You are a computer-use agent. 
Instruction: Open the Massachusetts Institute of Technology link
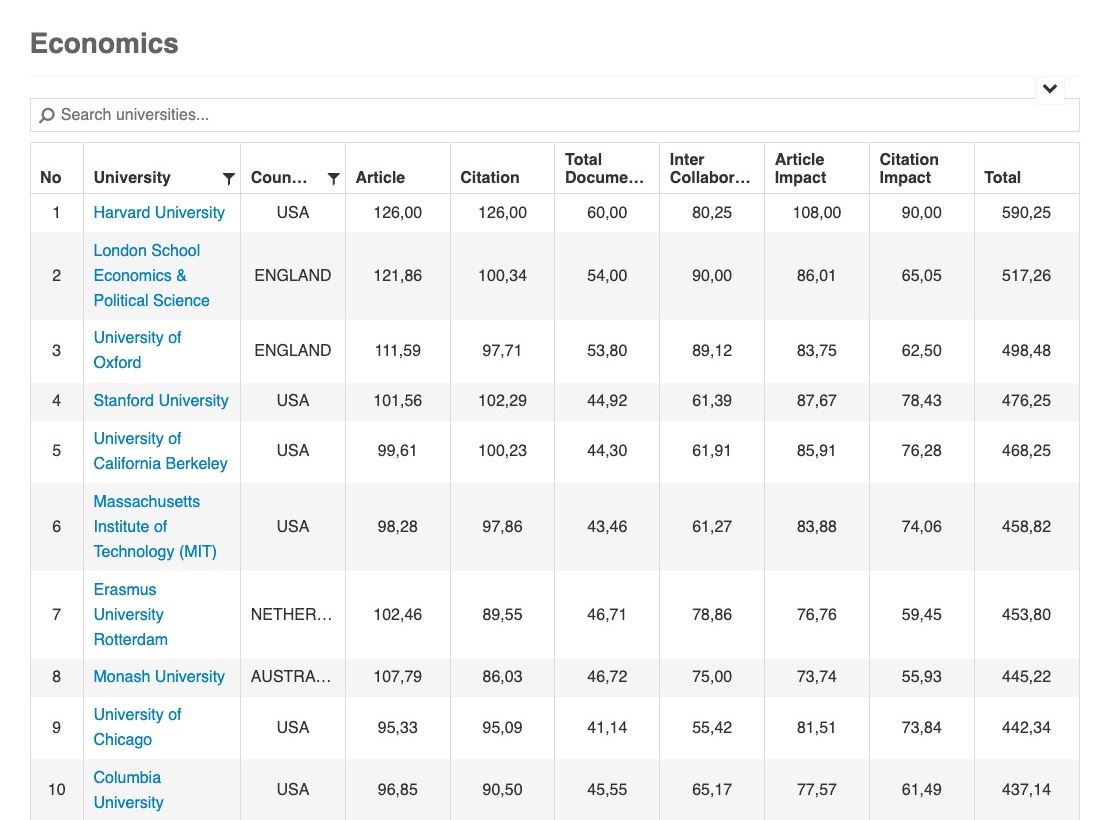(x=154, y=526)
